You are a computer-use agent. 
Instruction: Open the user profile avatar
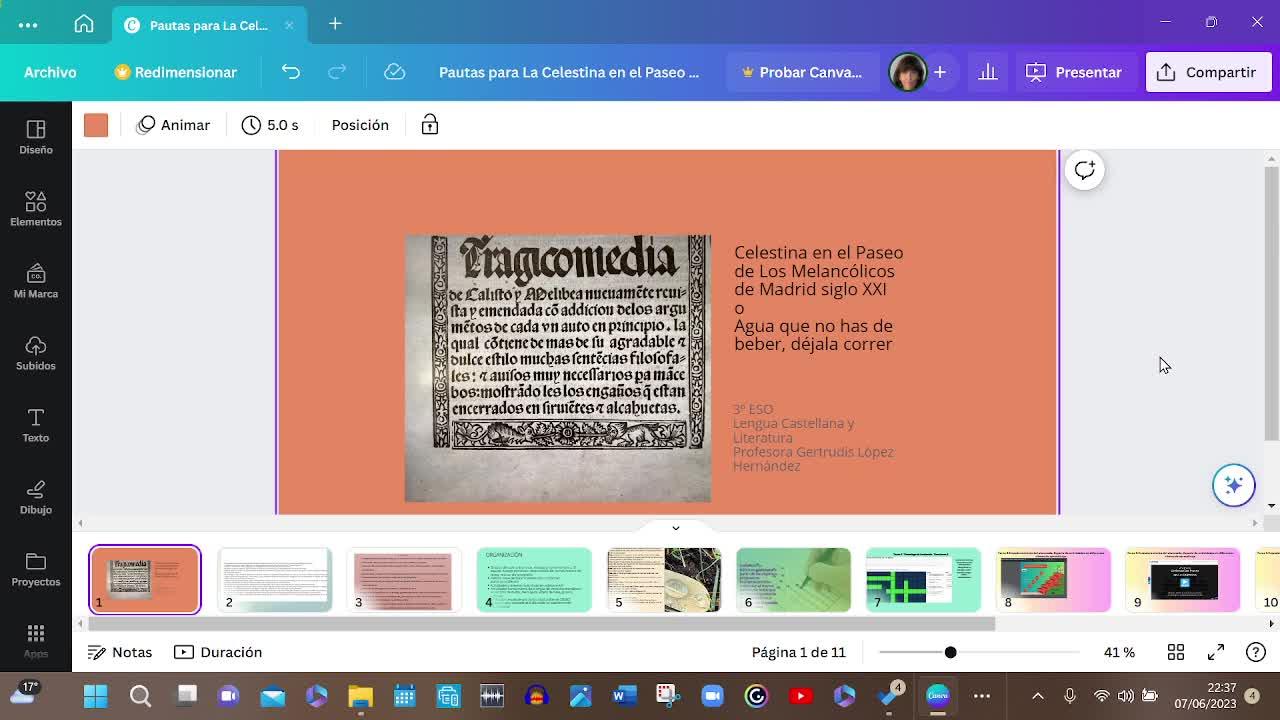click(x=908, y=72)
